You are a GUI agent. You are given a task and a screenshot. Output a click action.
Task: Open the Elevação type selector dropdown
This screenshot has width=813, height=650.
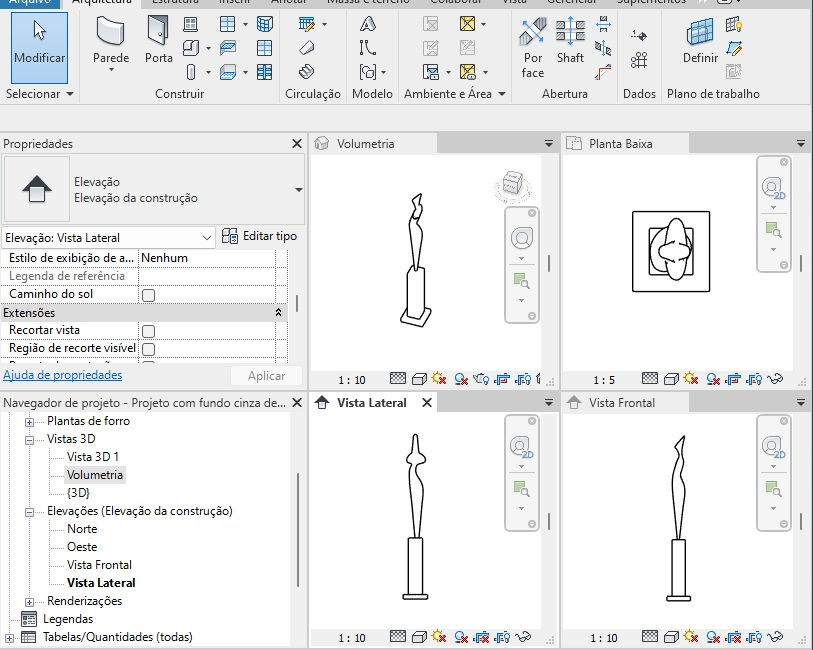(x=299, y=190)
